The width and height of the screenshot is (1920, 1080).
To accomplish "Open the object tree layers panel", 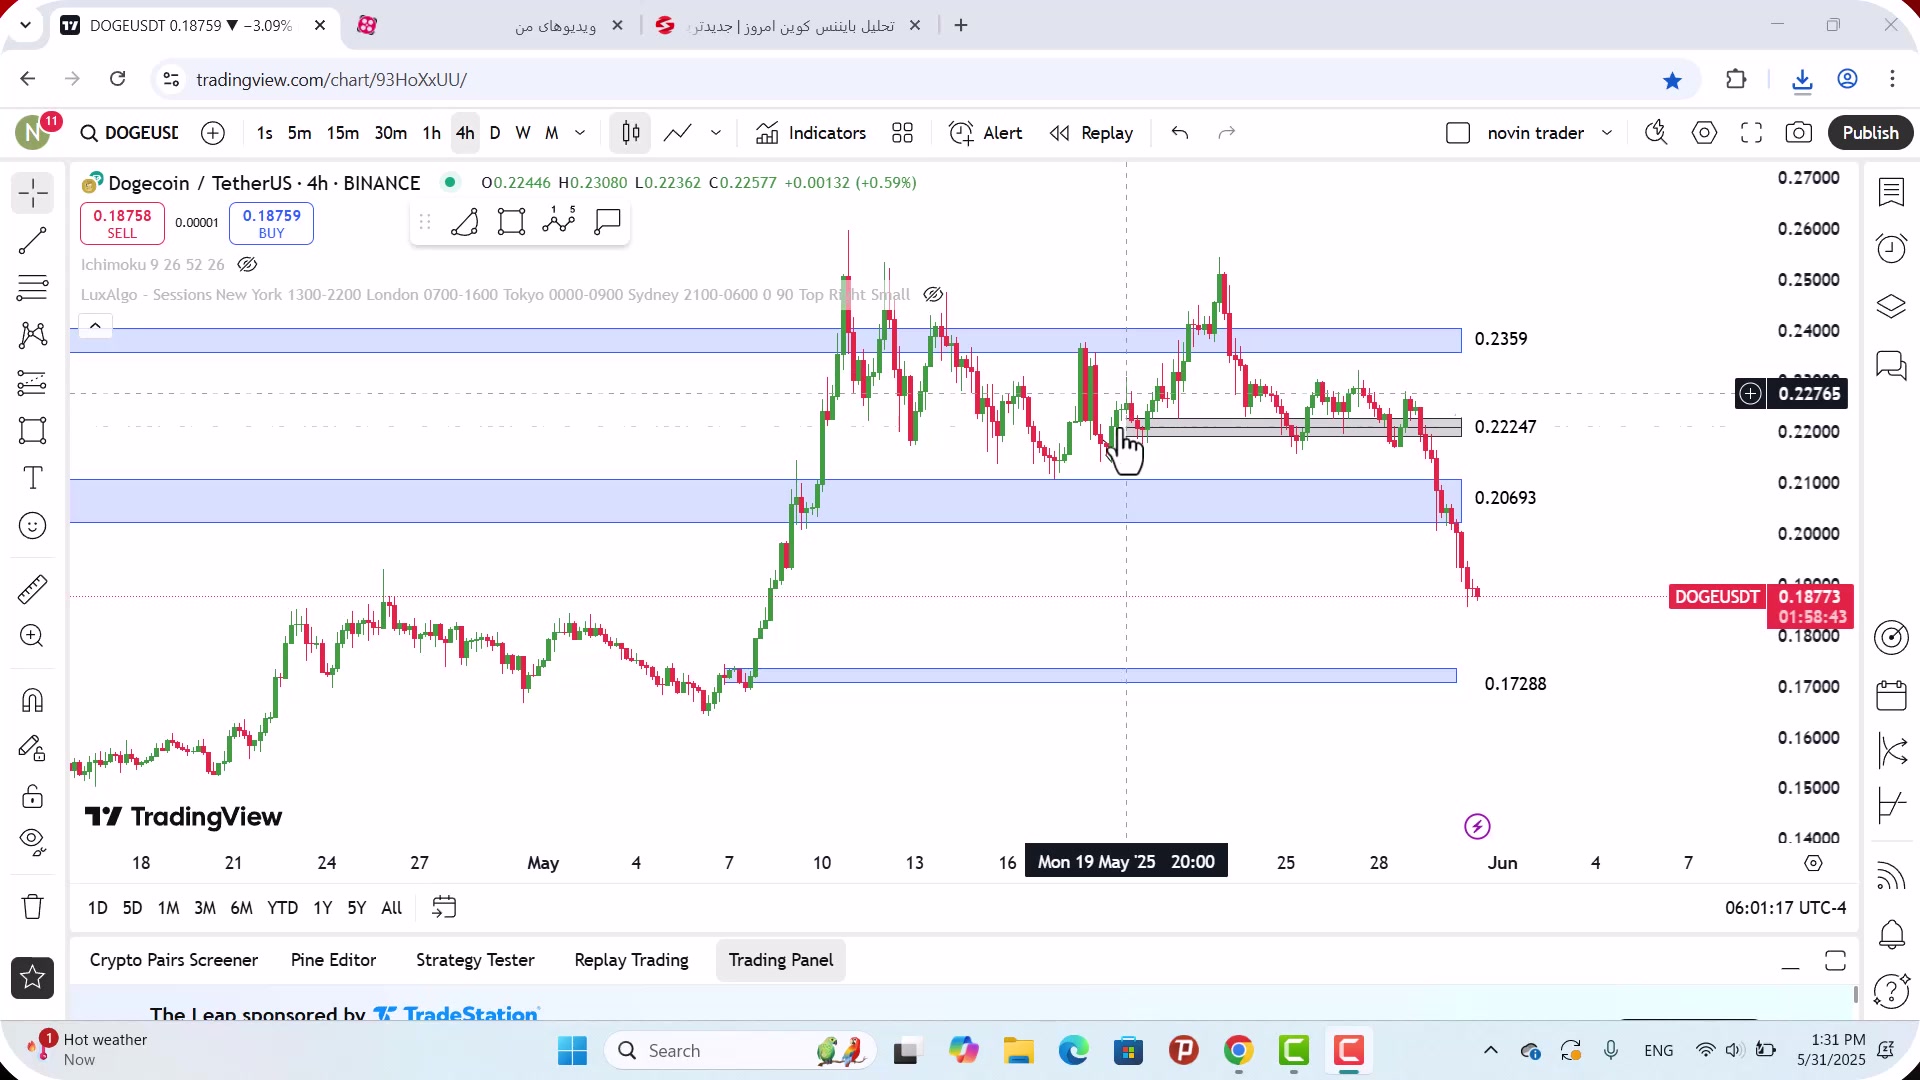I will (x=1891, y=306).
